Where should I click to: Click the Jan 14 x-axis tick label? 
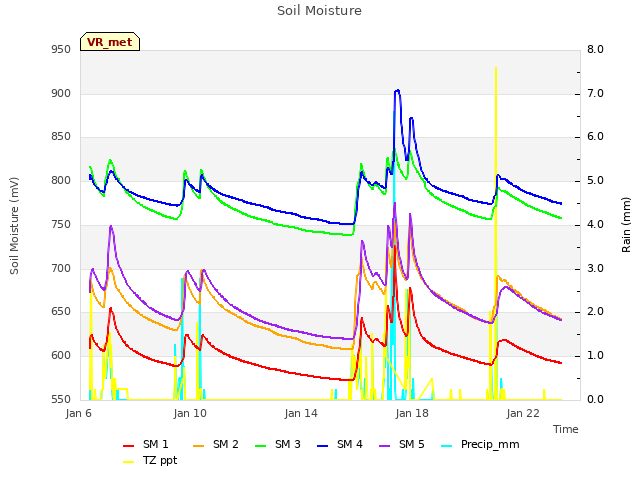(301, 413)
